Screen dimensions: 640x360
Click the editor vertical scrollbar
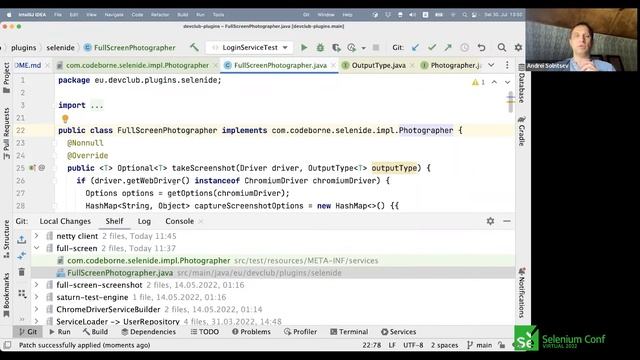pos(510,102)
